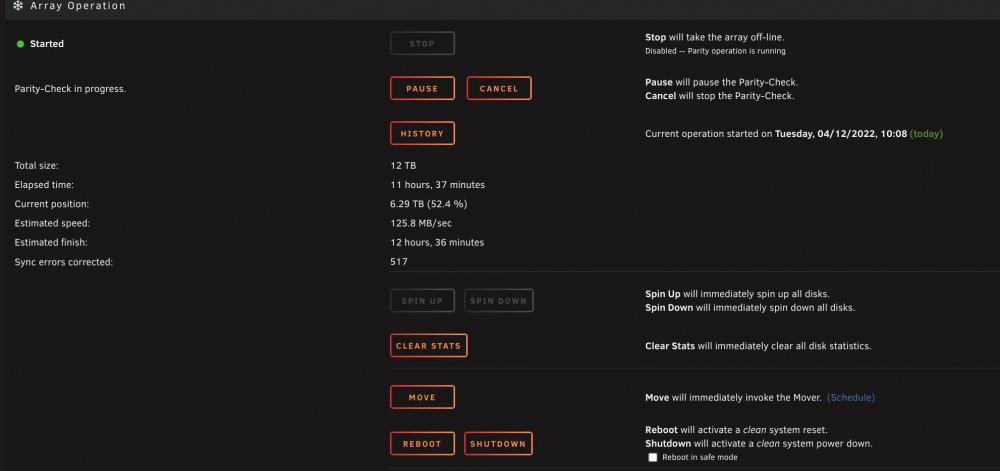Click 'Clear Stats will immediately clear' description
The image size is (1000, 471).
[758, 346]
